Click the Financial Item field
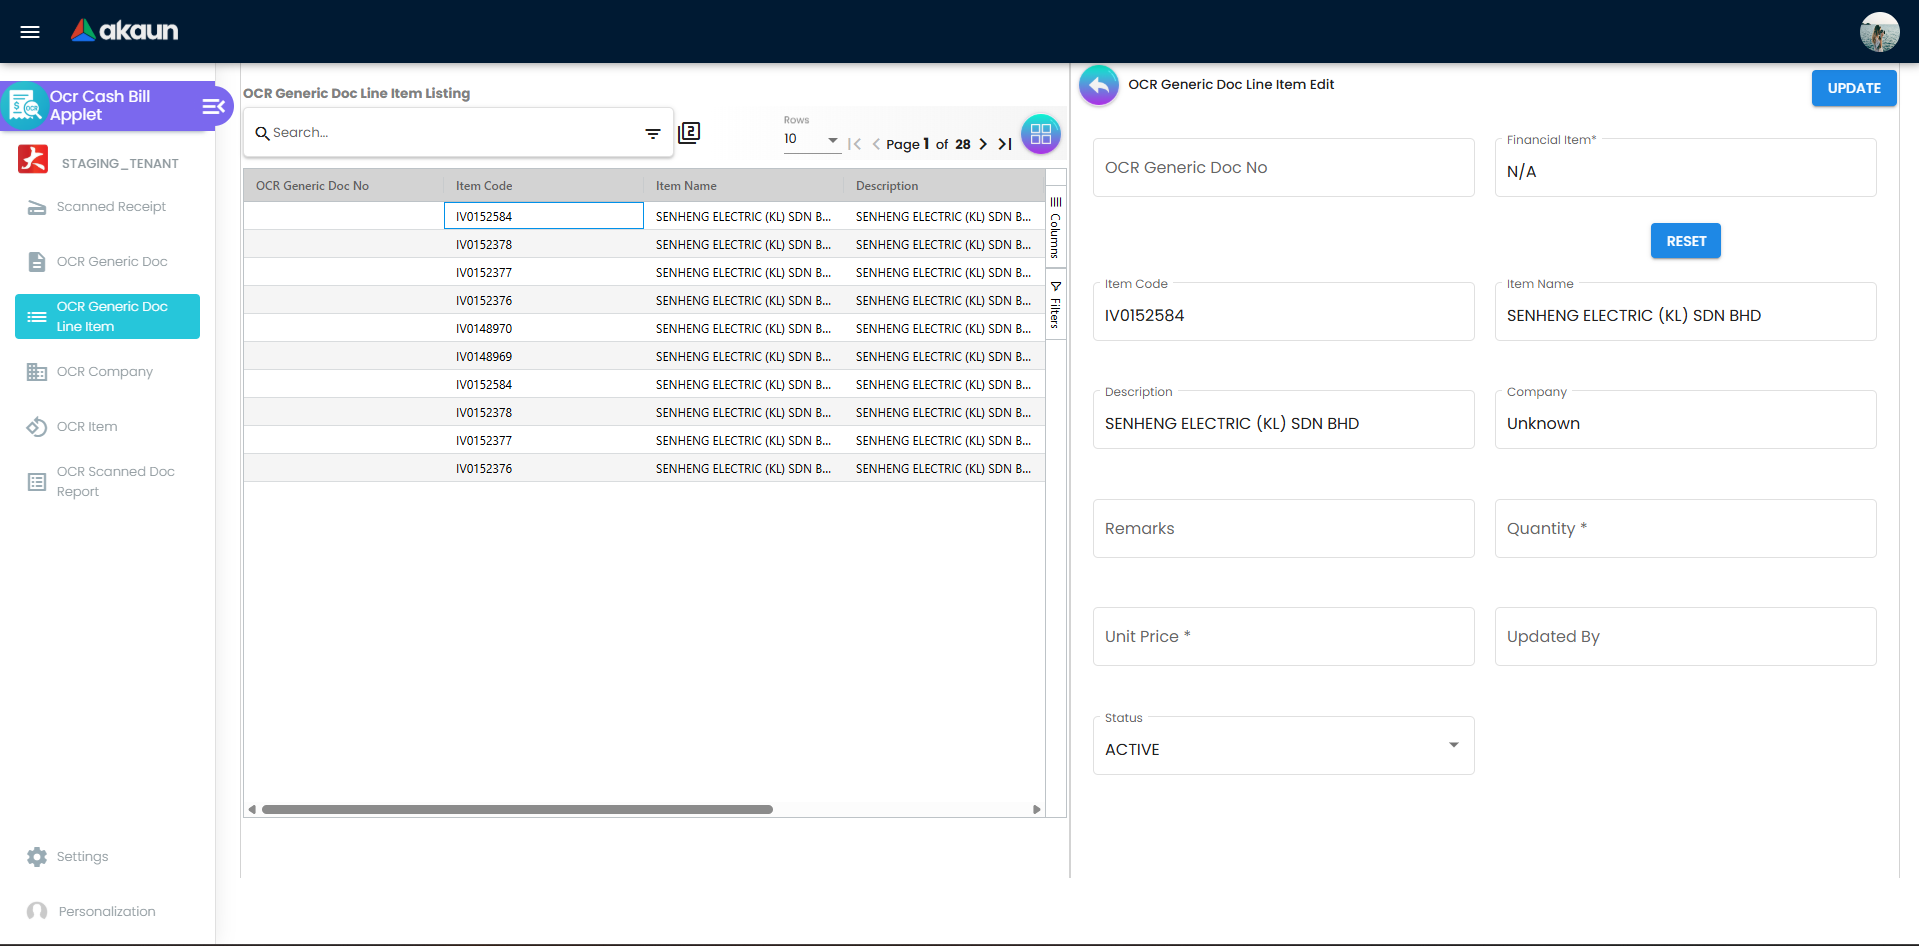This screenshot has width=1919, height=946. point(1686,168)
